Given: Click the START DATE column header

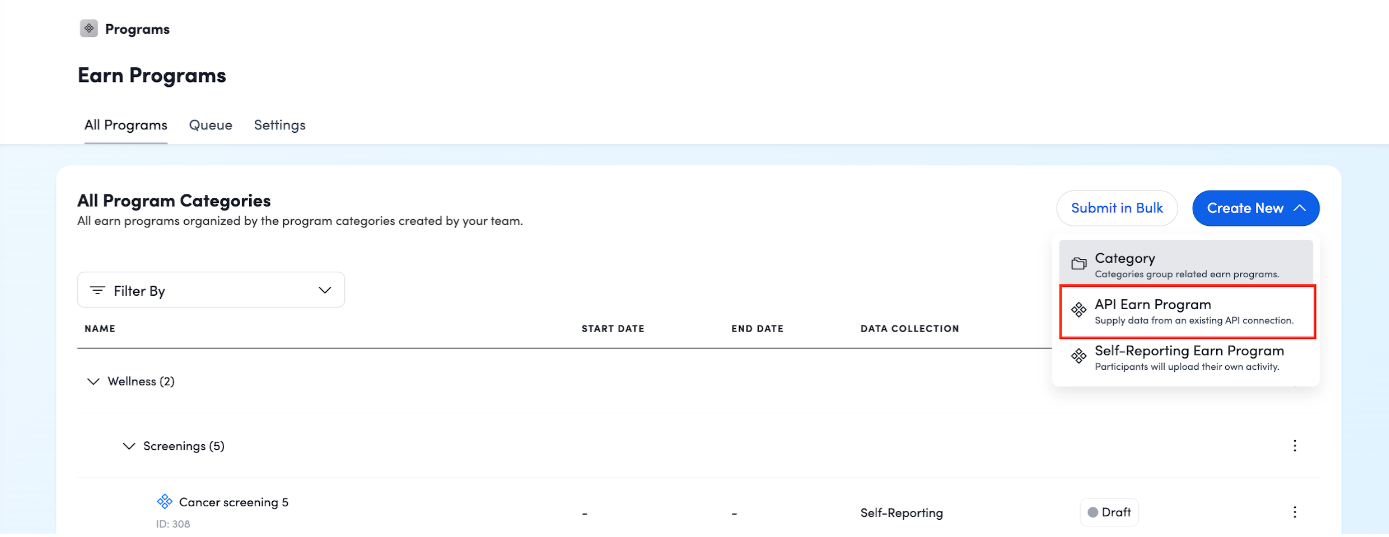Looking at the screenshot, I should click(x=612, y=329).
